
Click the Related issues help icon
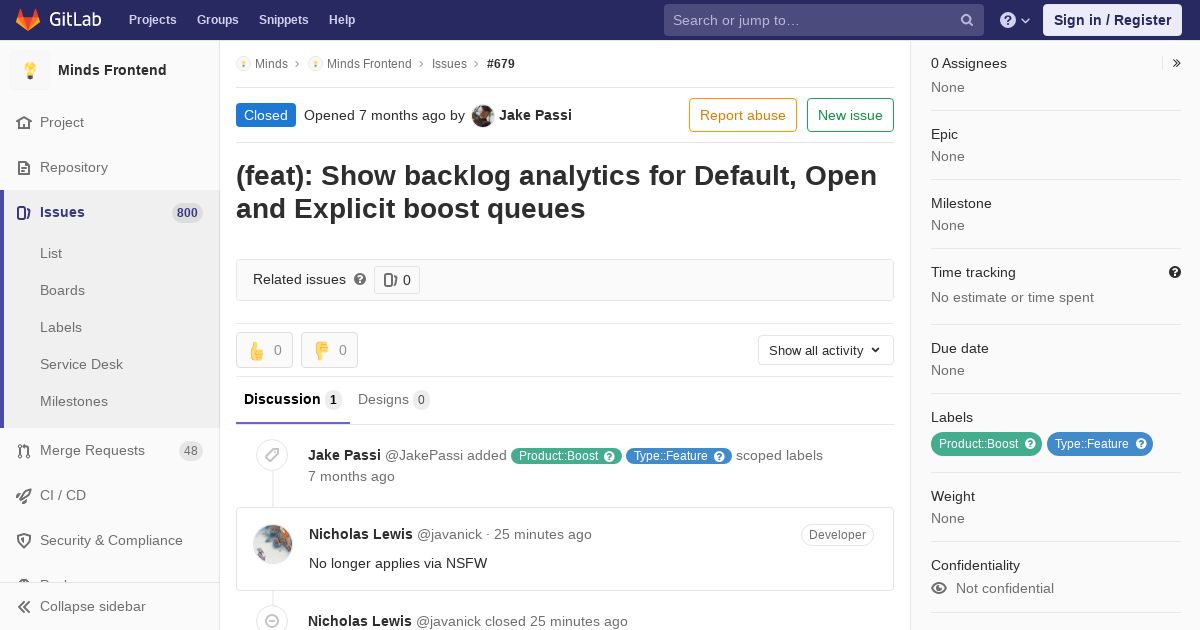coord(360,279)
